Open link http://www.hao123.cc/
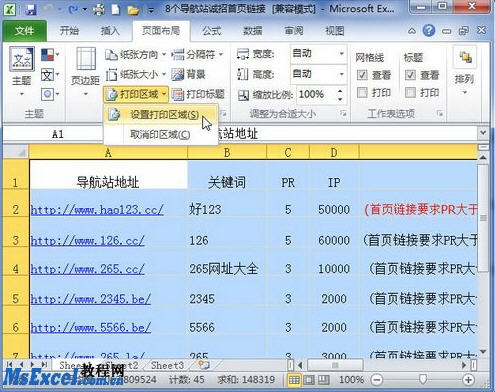 point(97,210)
